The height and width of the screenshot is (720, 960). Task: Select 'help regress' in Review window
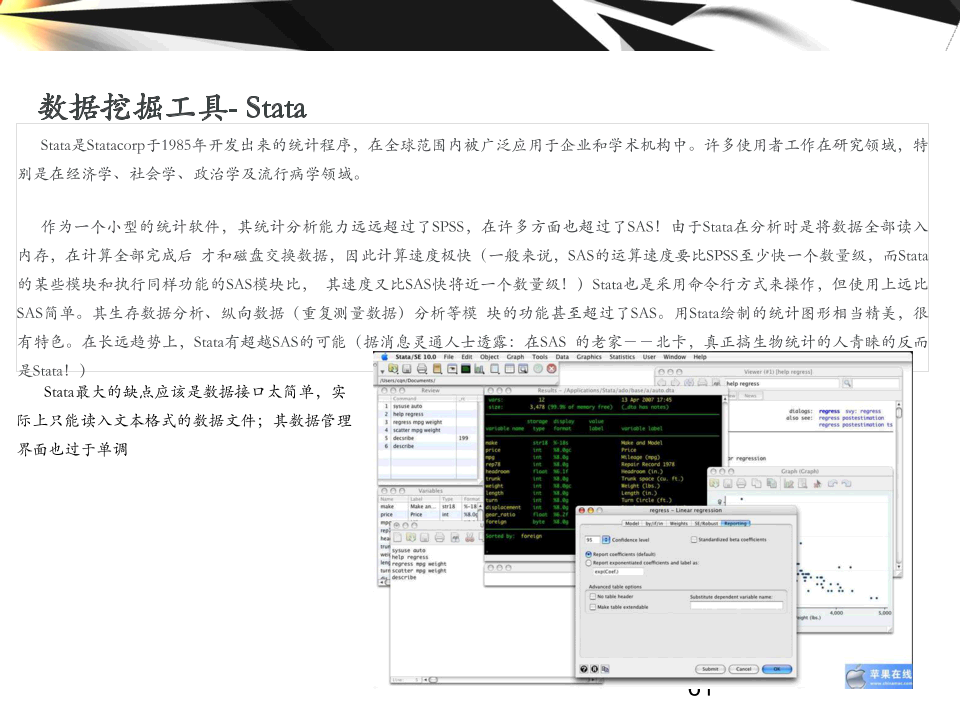(x=429, y=414)
